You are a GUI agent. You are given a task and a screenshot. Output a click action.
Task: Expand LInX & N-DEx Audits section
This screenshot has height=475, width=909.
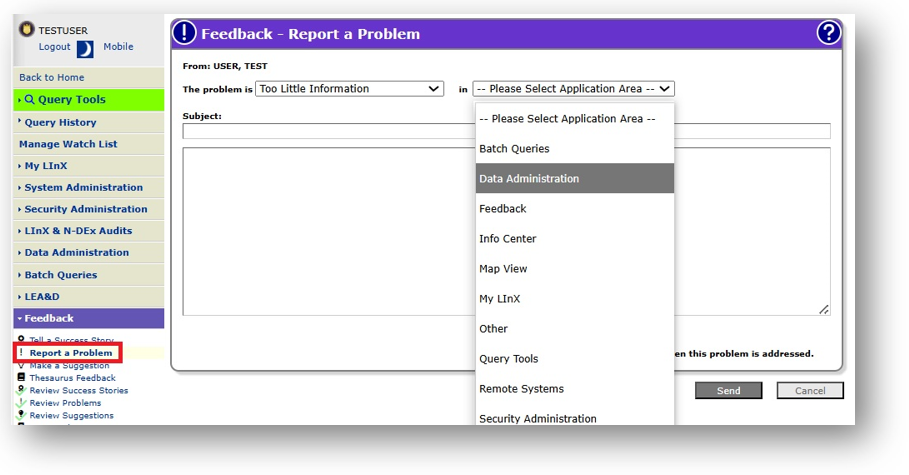click(89, 231)
